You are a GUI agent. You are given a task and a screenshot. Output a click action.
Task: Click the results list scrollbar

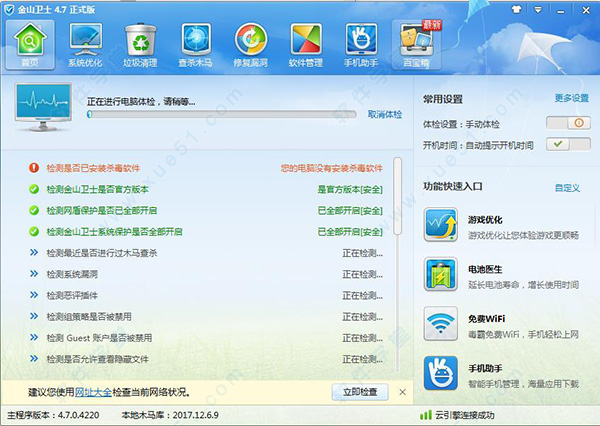398,196
